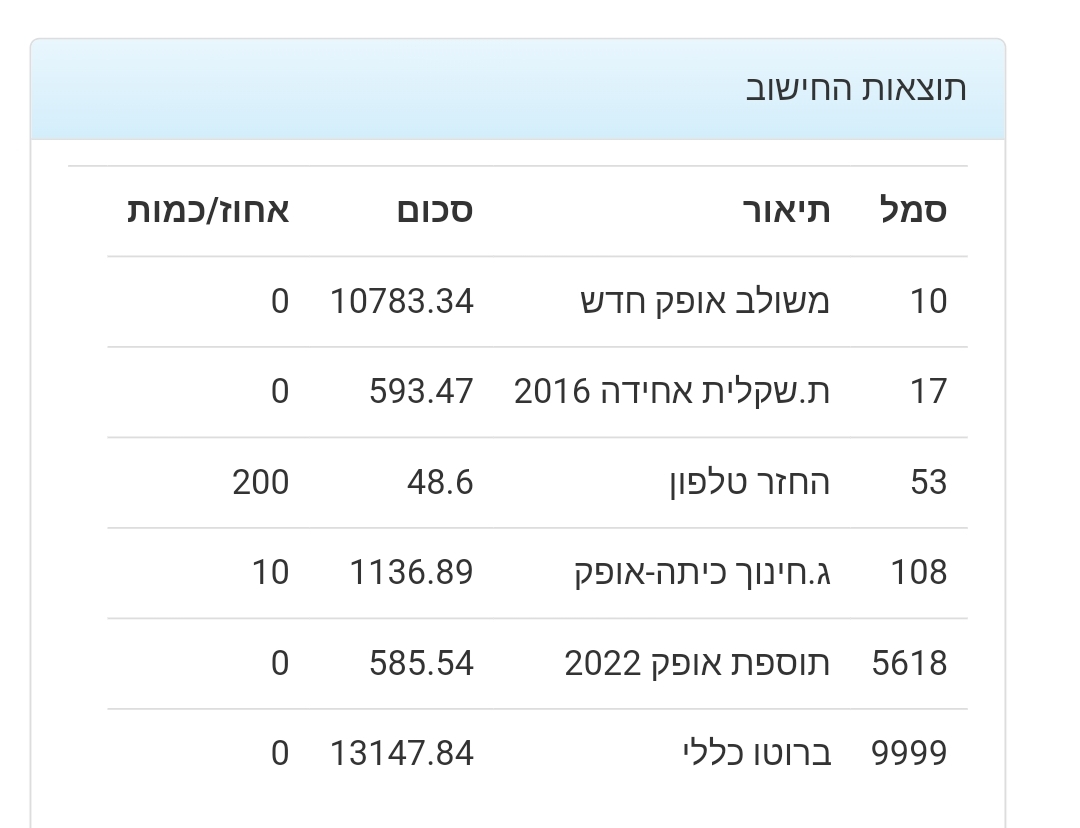The height and width of the screenshot is (828, 1080).
Task: Click the תיאור column header
Action: (787, 211)
